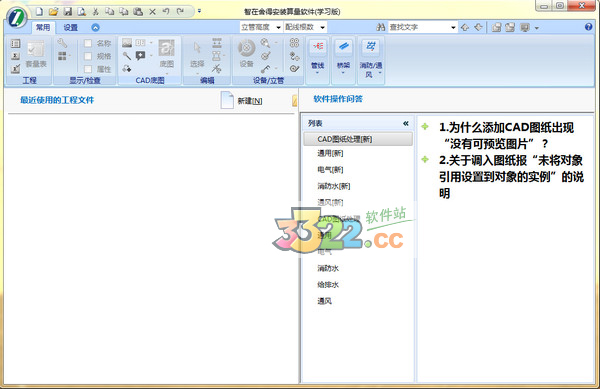Screen dimensions: 600x389
Task: Click the undo arrow icon
Action: (x=166, y=11)
